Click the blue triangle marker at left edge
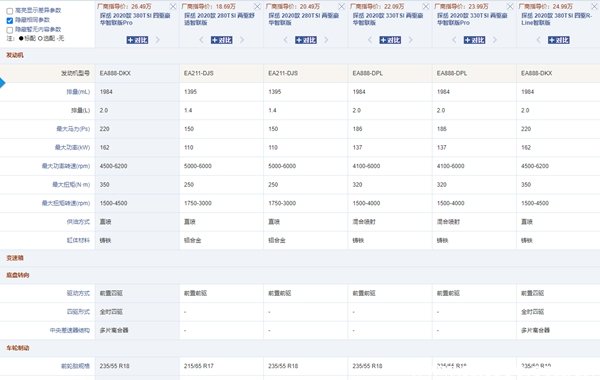 click(2, 83)
